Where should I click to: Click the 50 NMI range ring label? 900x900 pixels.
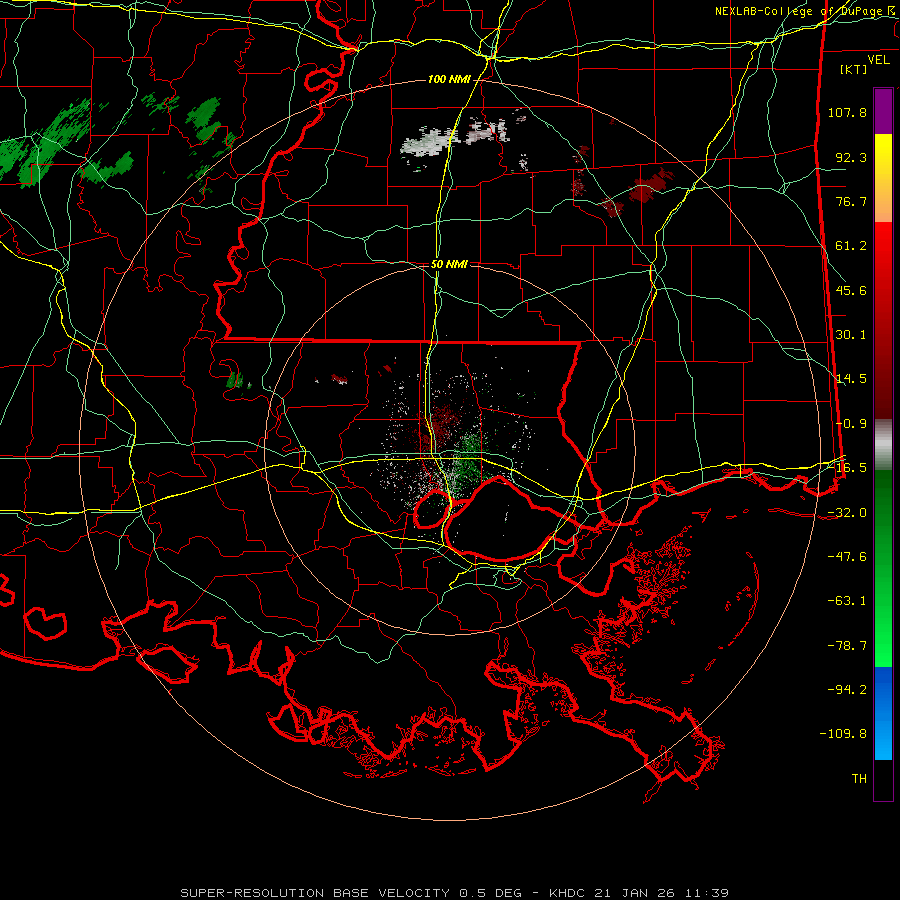pos(449,264)
